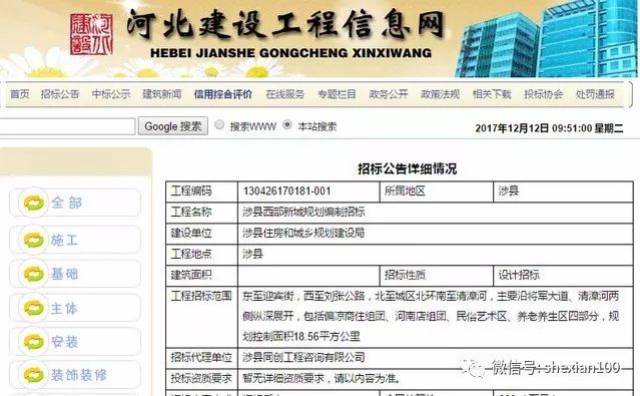Open 政策法规 in the navigation bar
Viewport: 640px width, 396px height.
click(x=440, y=94)
